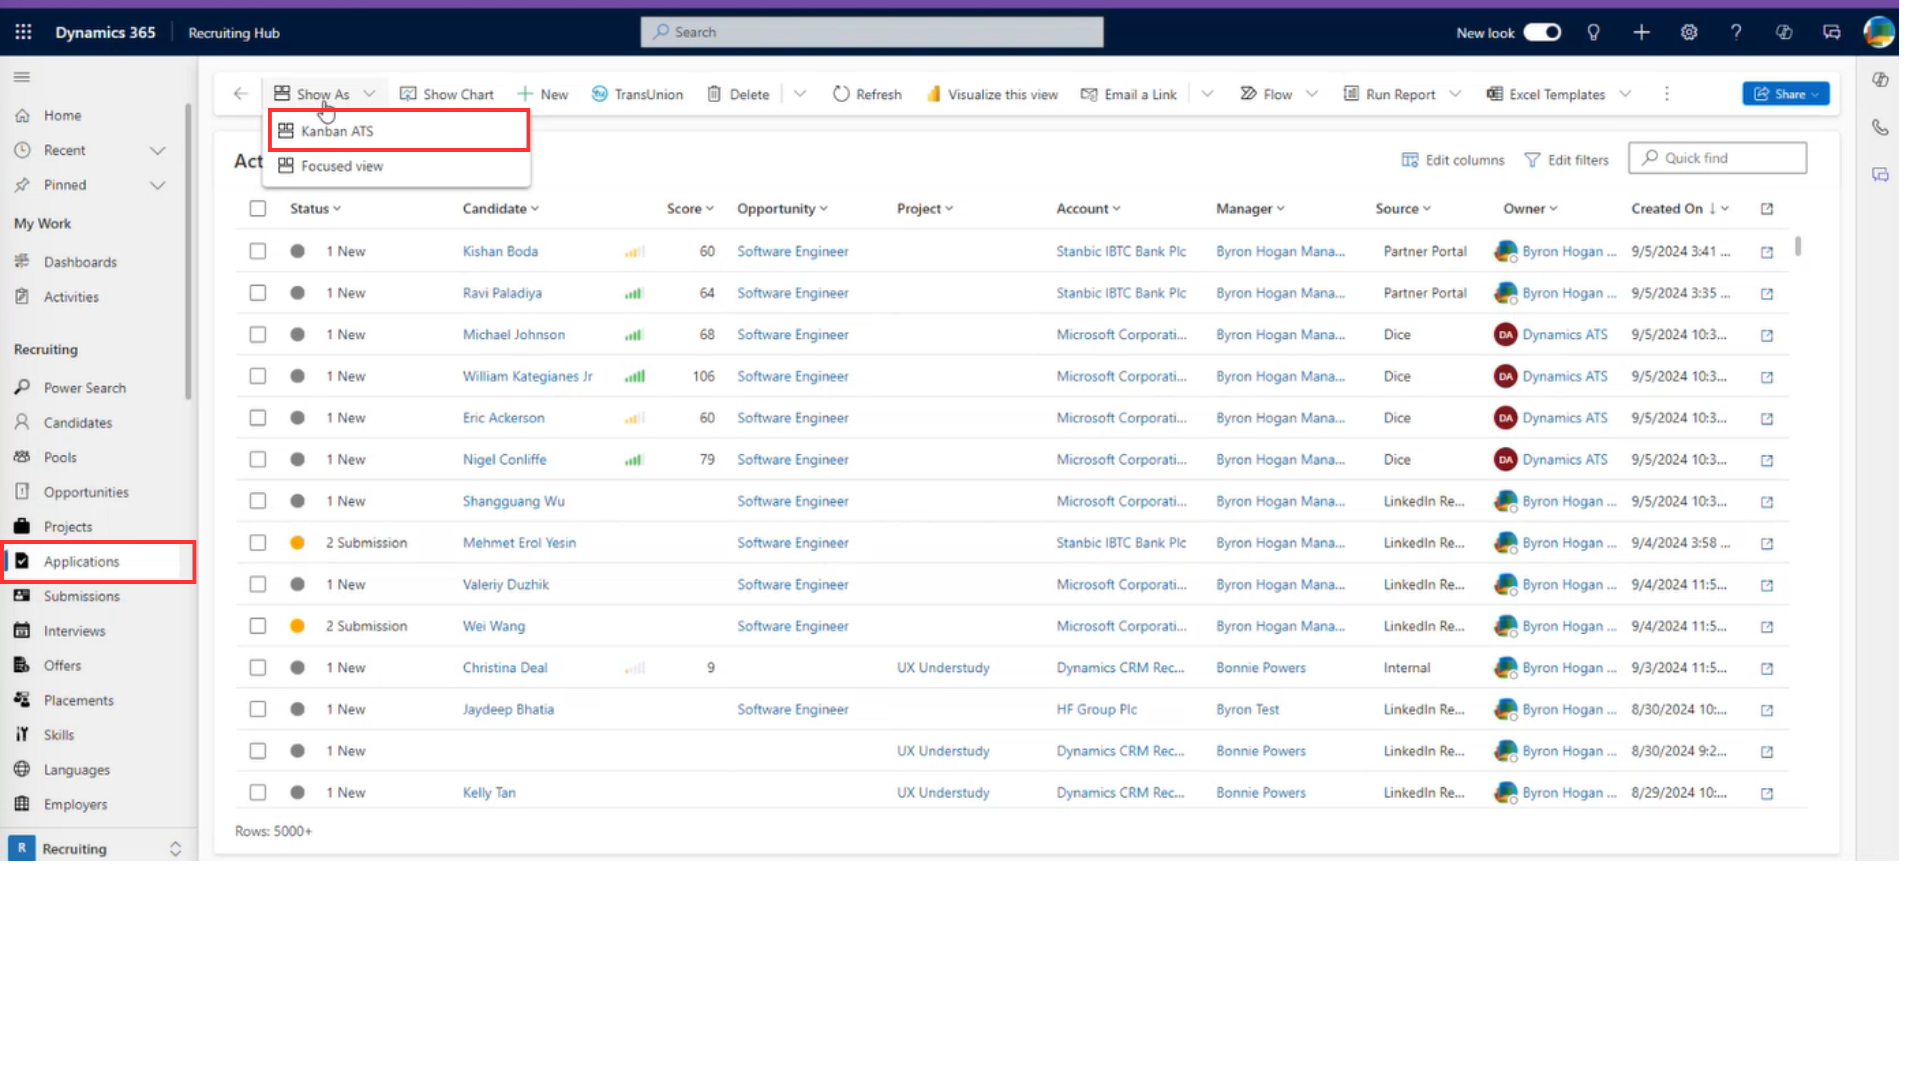Open Power Search in sidebar

[x=84, y=388]
